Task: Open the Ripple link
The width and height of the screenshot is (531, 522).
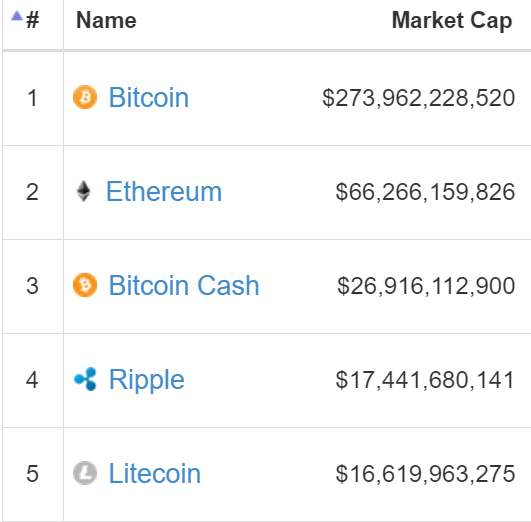Action: (x=147, y=380)
